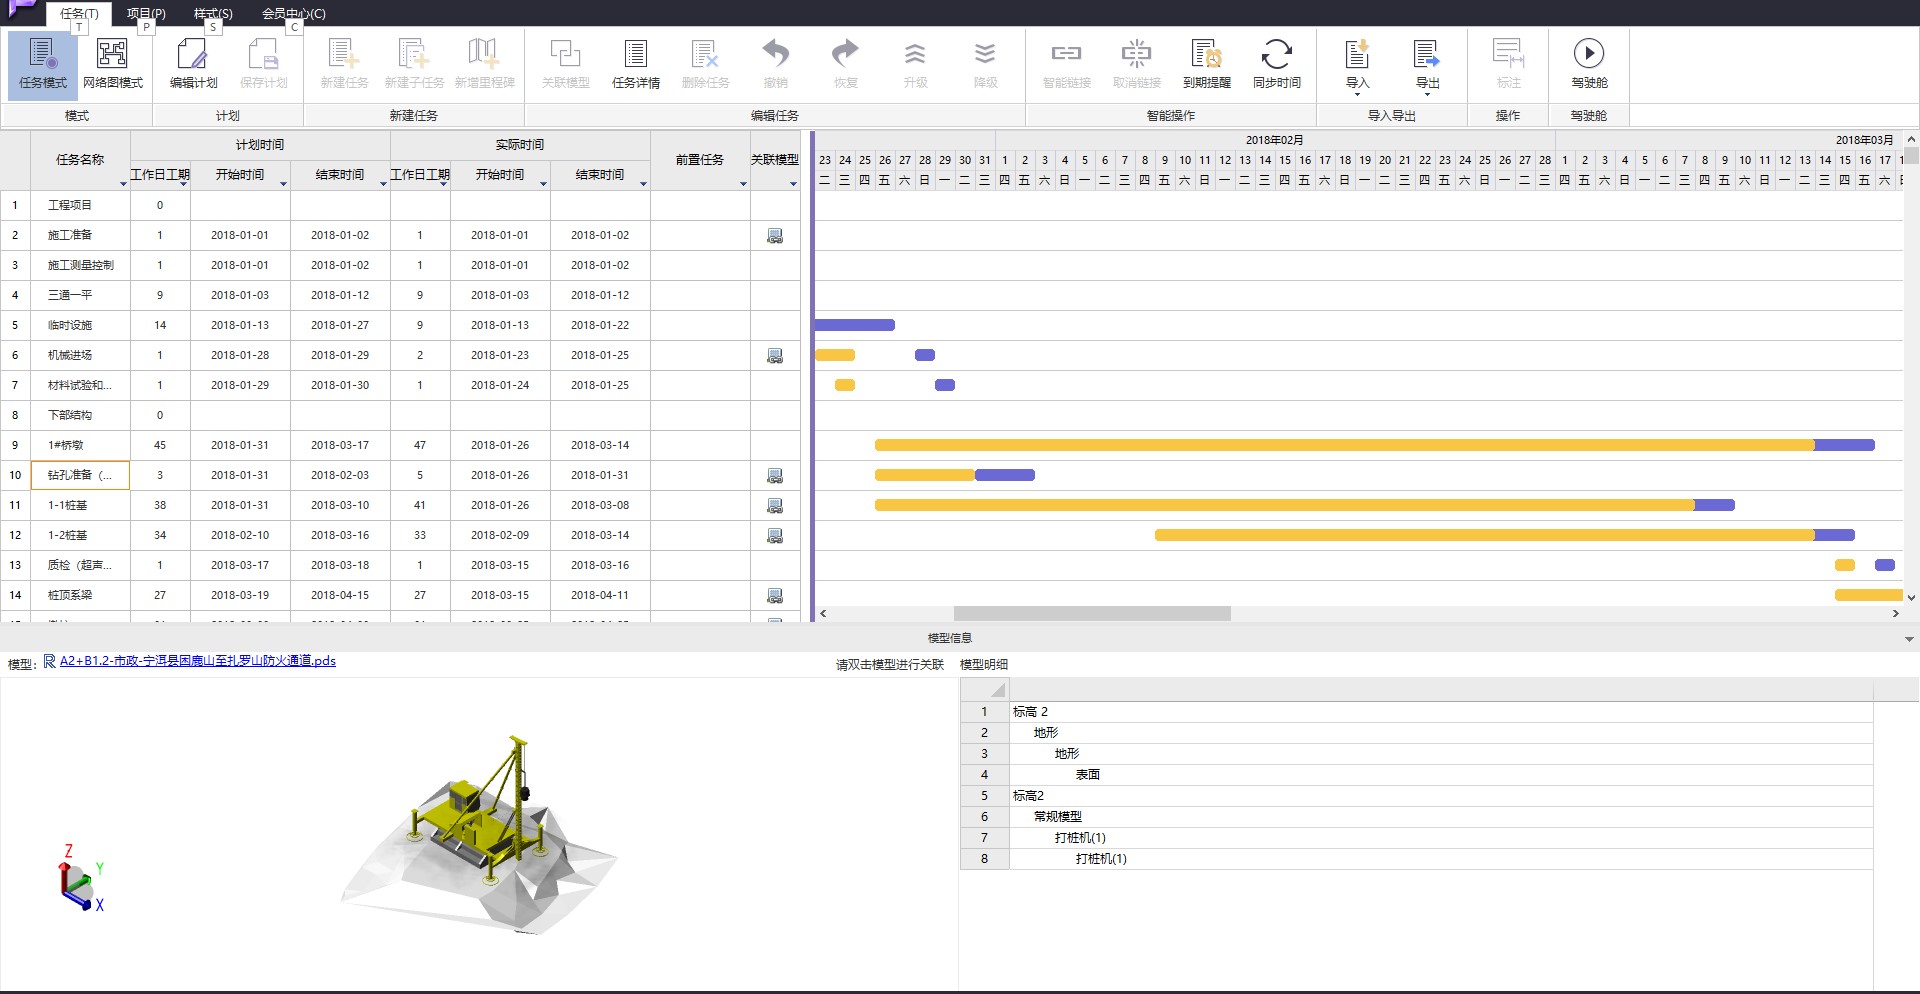The width and height of the screenshot is (1920, 994).
Task: Click the 同步时间 icon
Action: [1276, 64]
